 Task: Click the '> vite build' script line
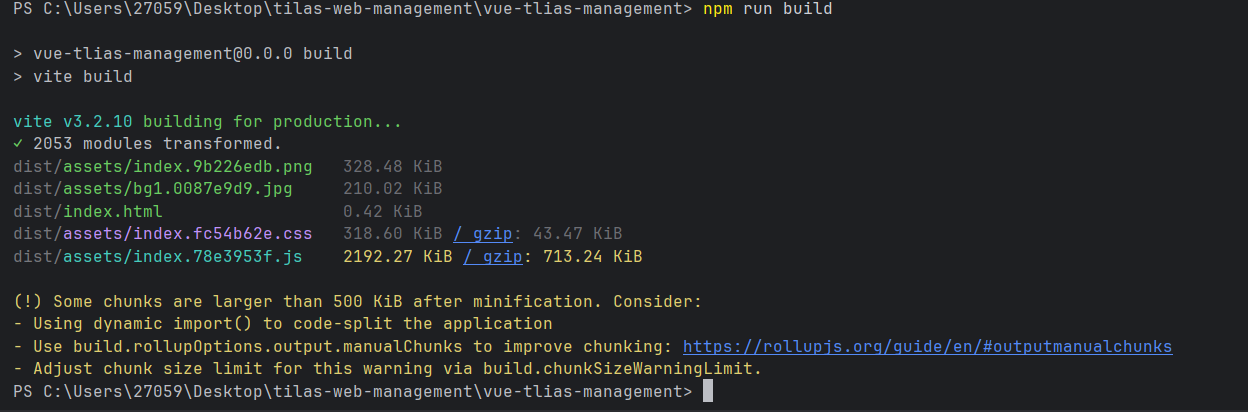tap(72, 76)
